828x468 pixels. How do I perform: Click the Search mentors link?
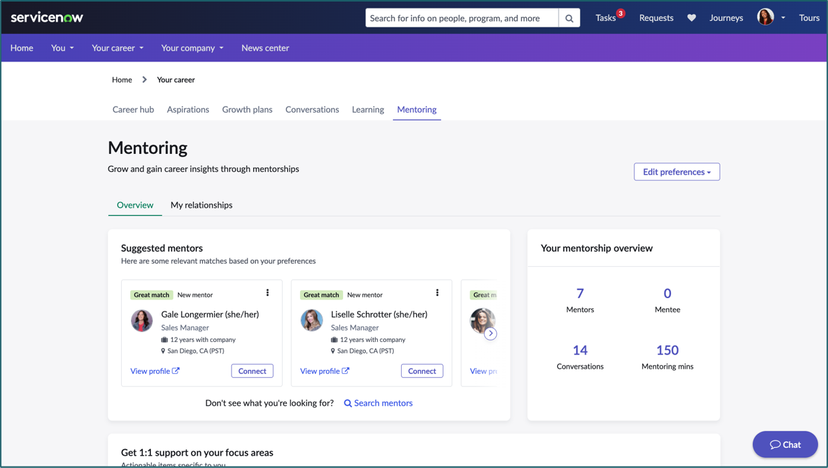[x=378, y=403]
